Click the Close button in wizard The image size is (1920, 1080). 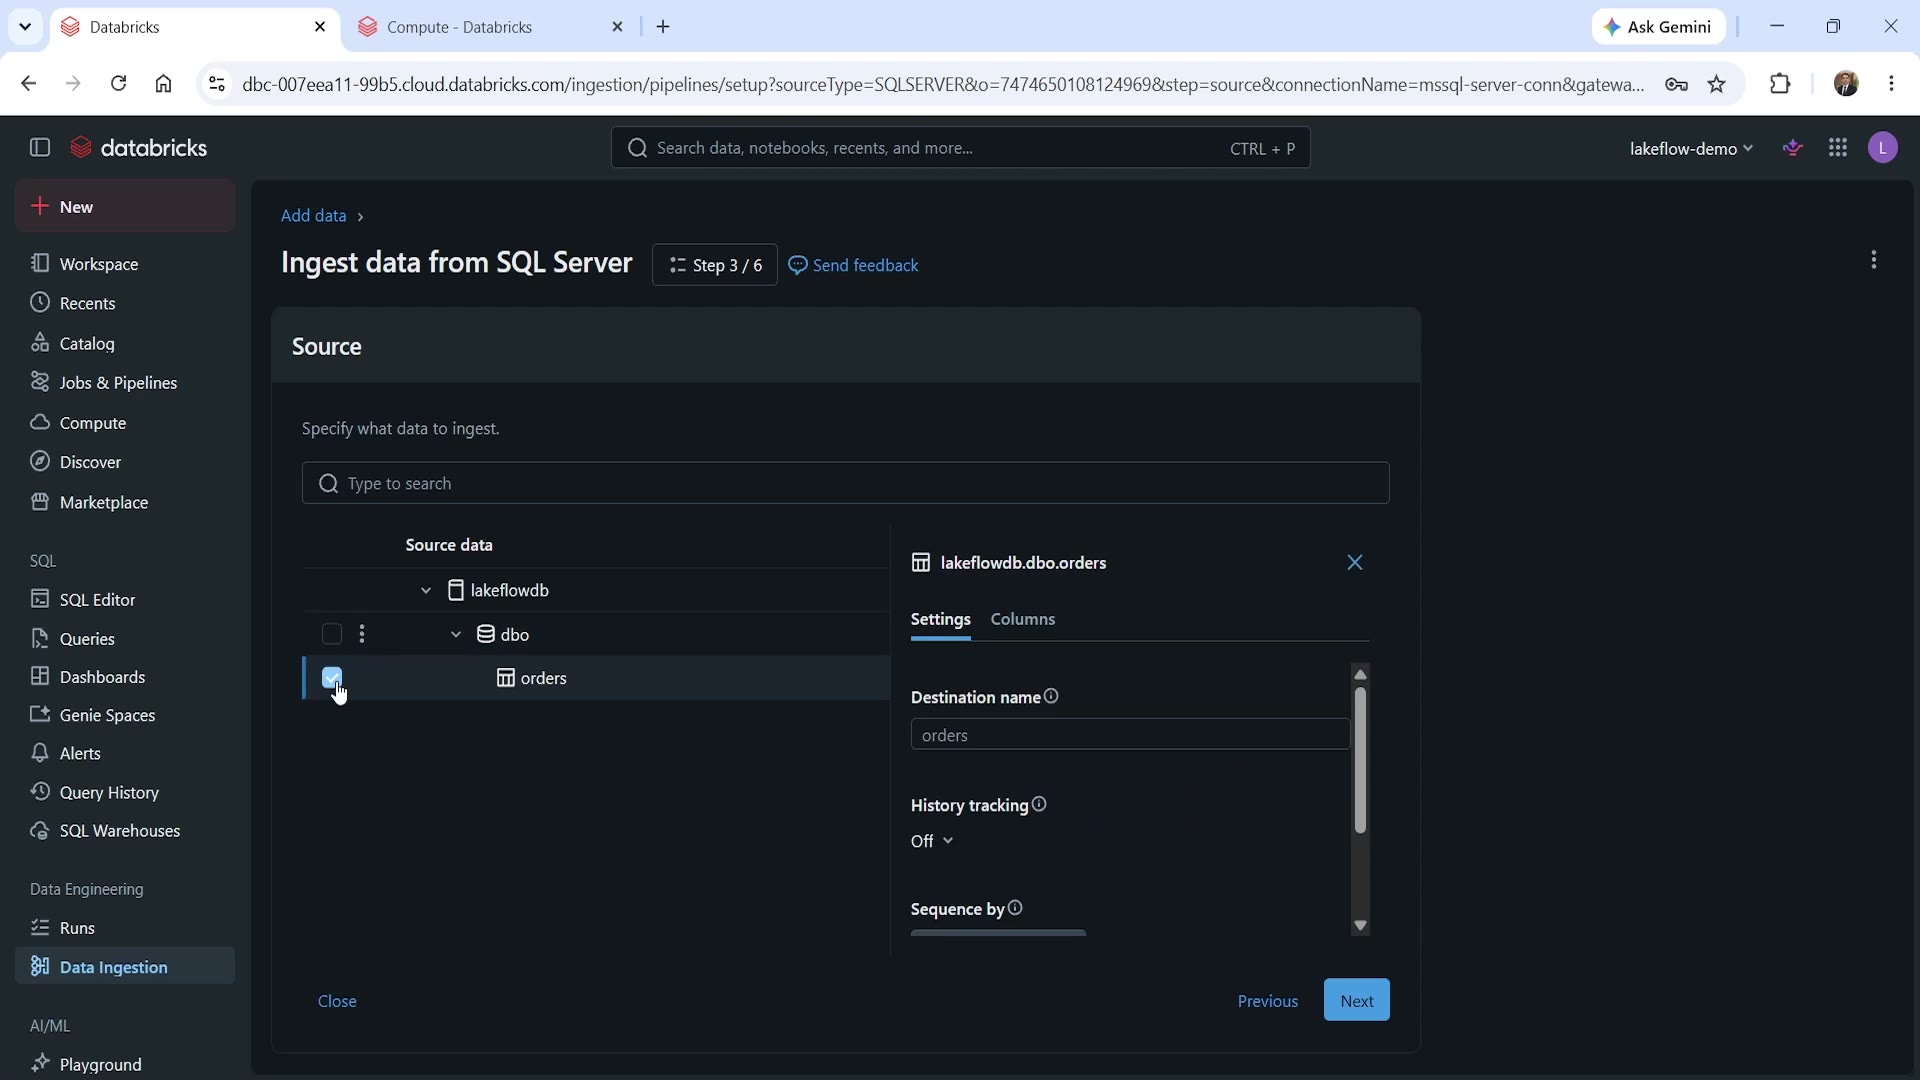click(337, 1001)
